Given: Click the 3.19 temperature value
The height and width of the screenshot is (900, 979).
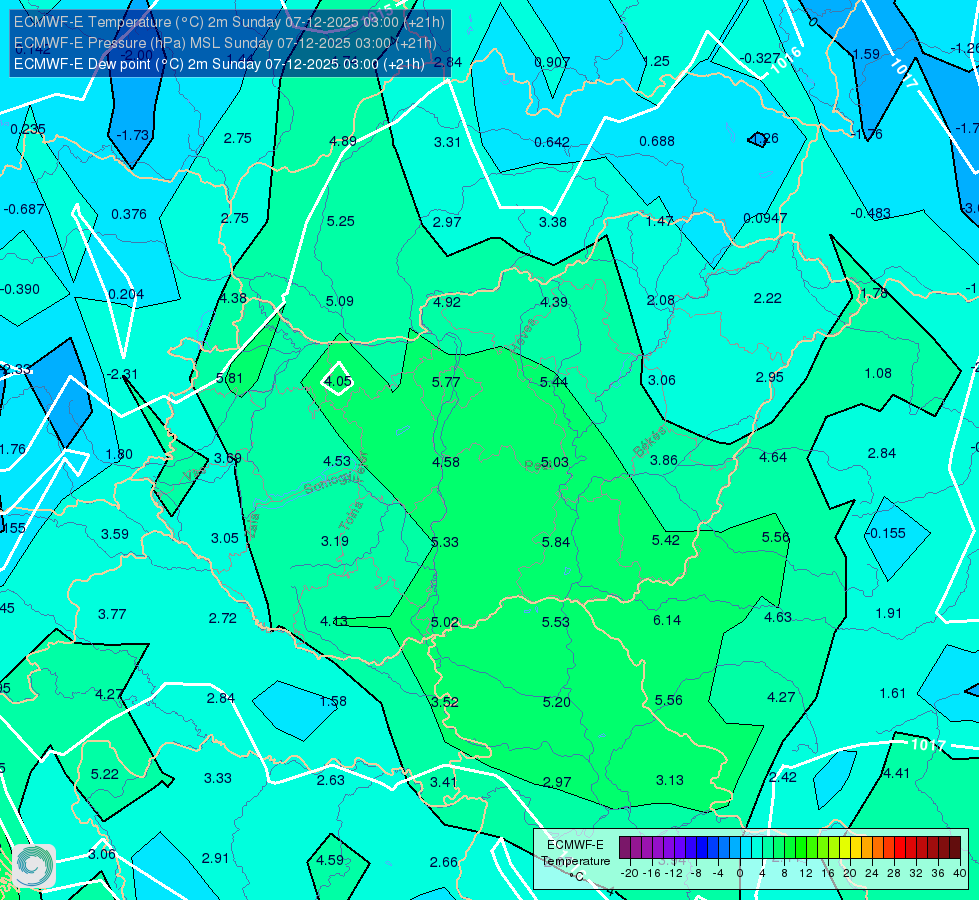Looking at the screenshot, I should coord(335,541).
